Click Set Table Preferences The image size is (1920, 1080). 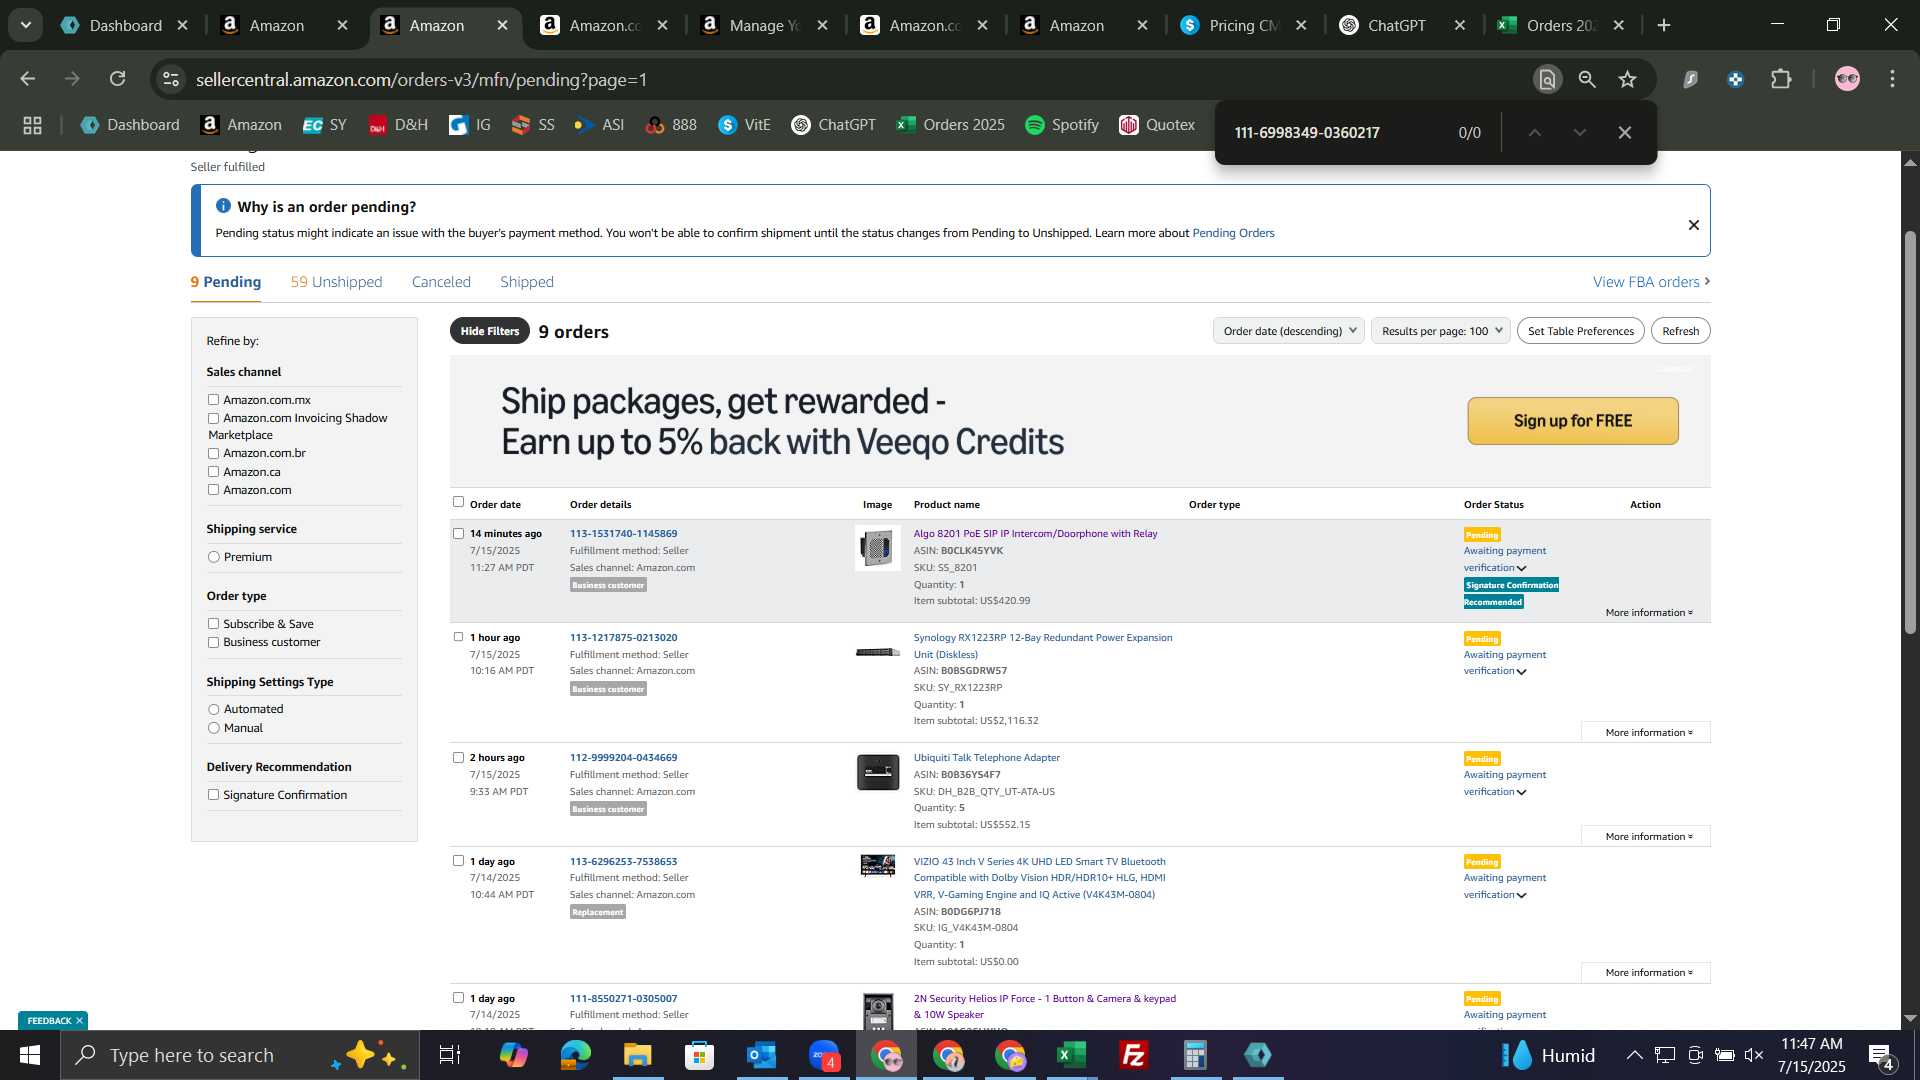pos(1581,331)
